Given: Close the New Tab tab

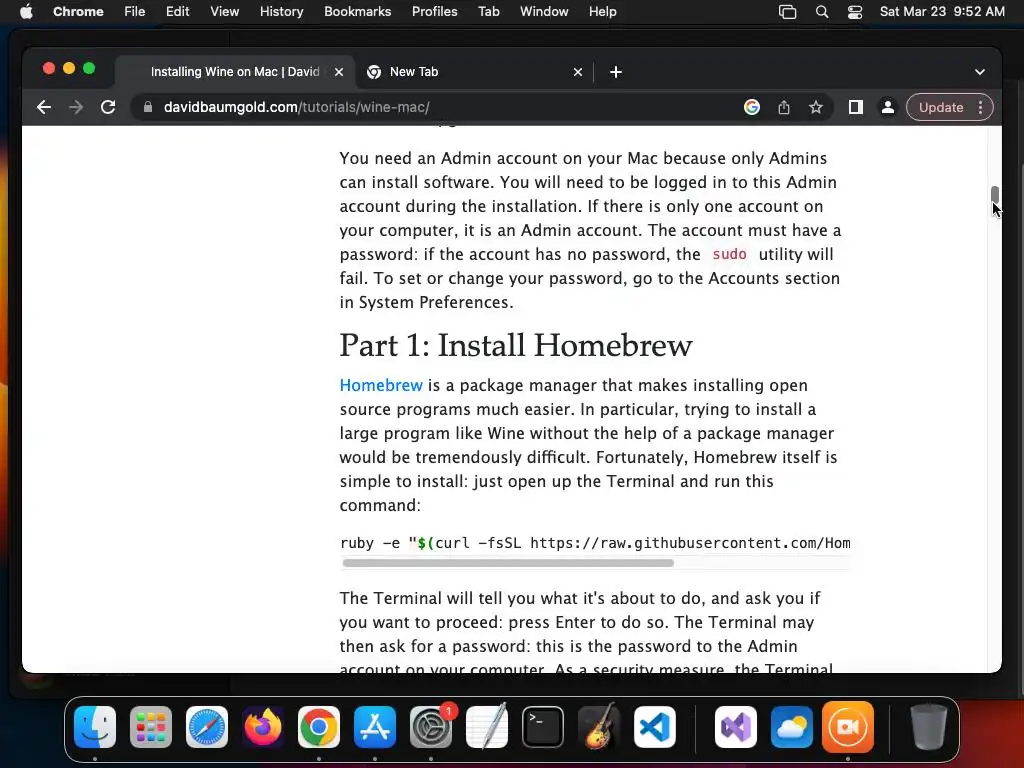Looking at the screenshot, I should (x=578, y=72).
